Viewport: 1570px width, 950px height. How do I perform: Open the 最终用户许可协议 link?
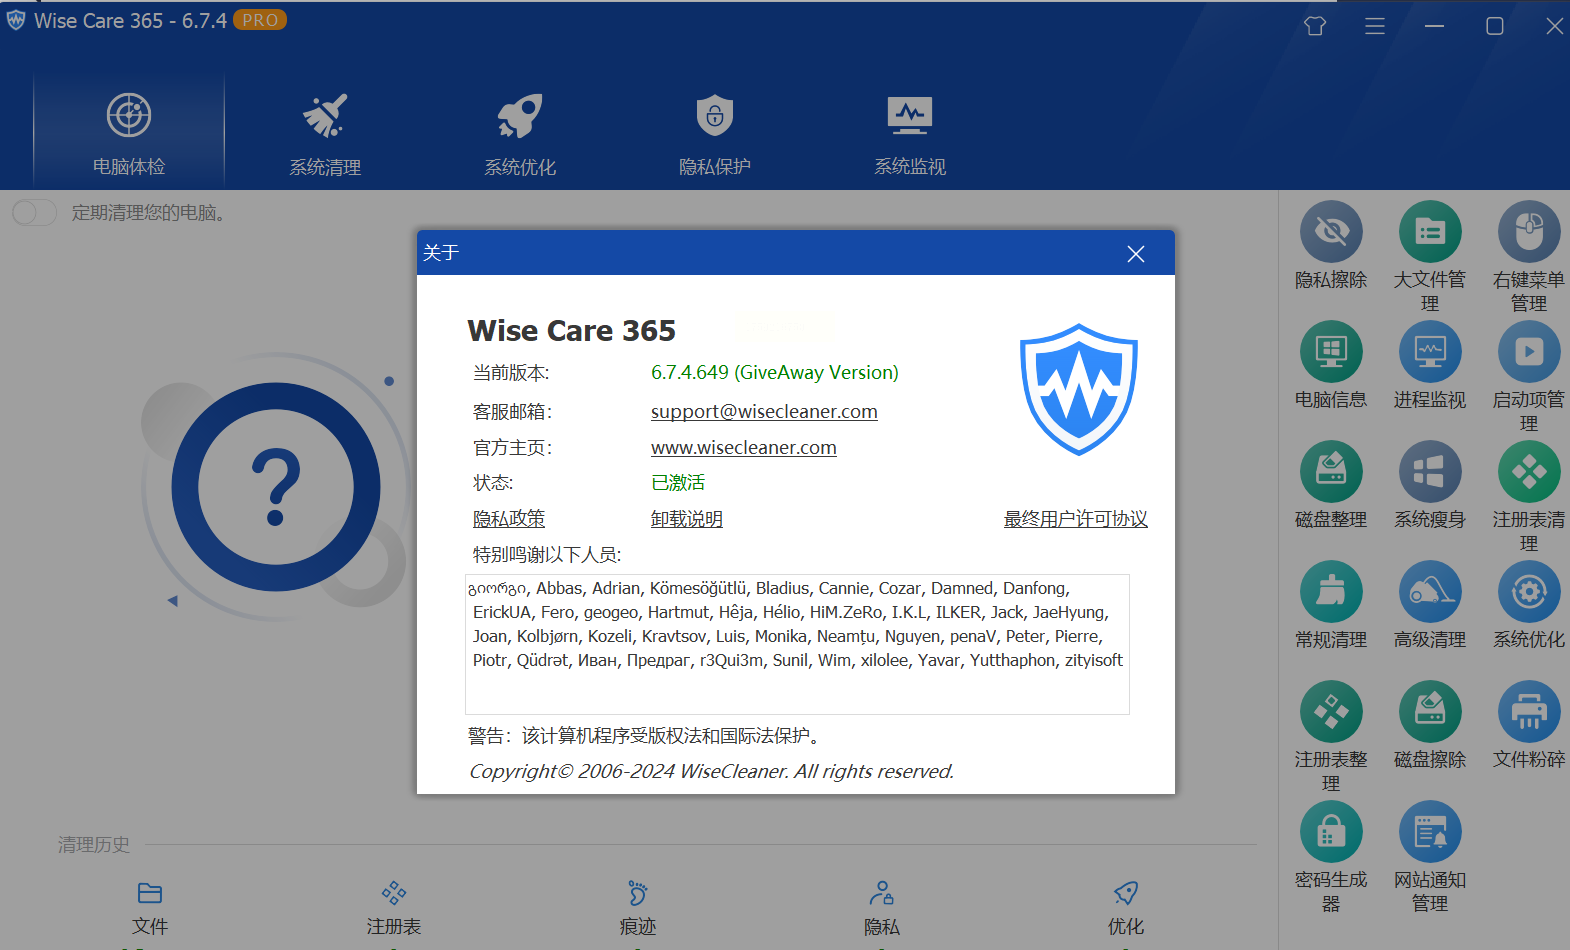tap(1076, 519)
